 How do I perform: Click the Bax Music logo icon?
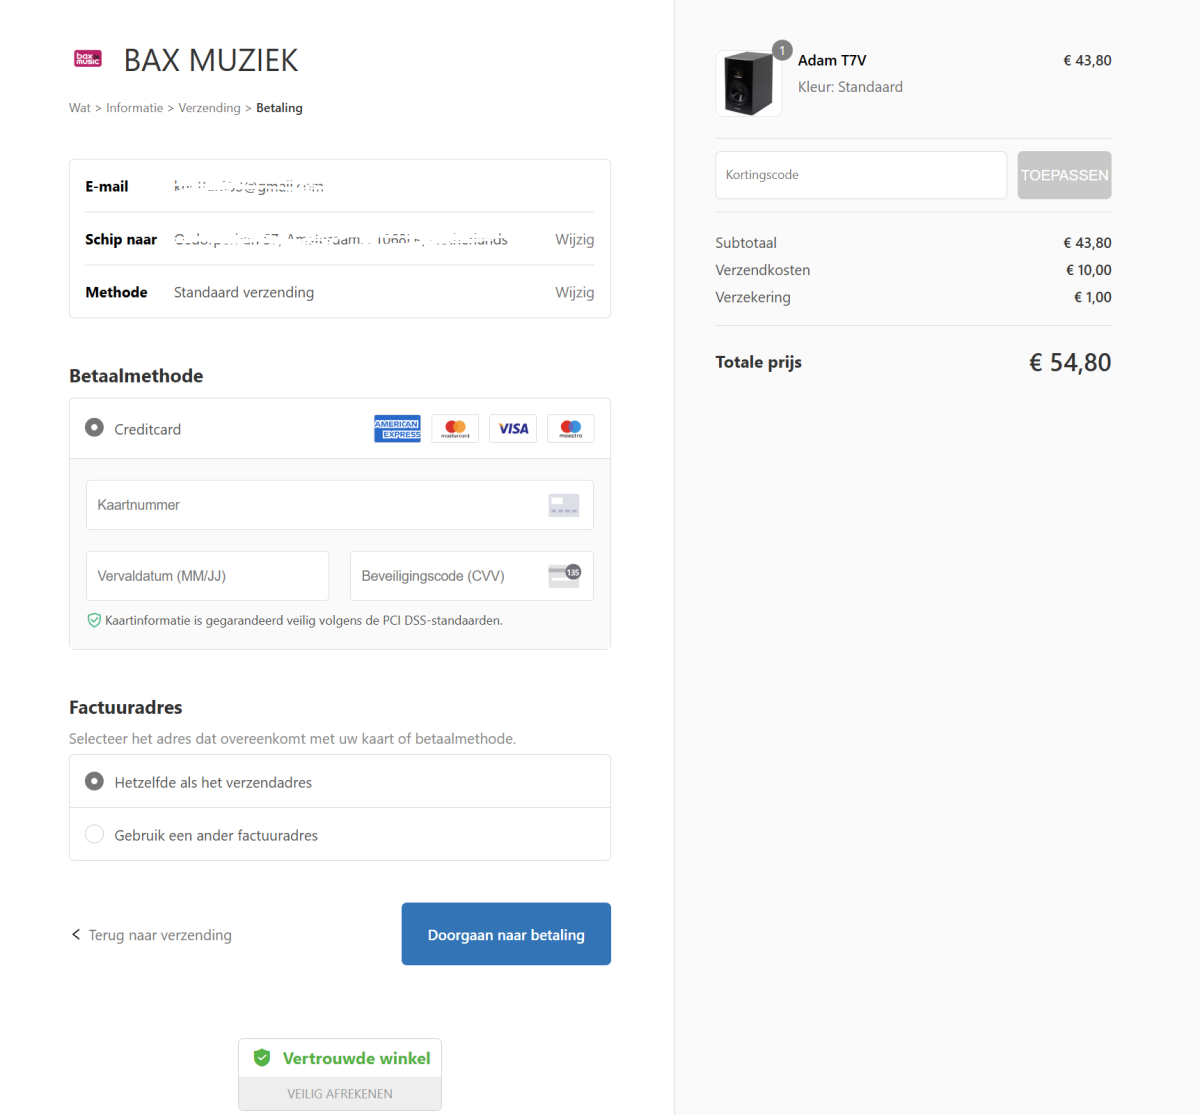(x=88, y=59)
